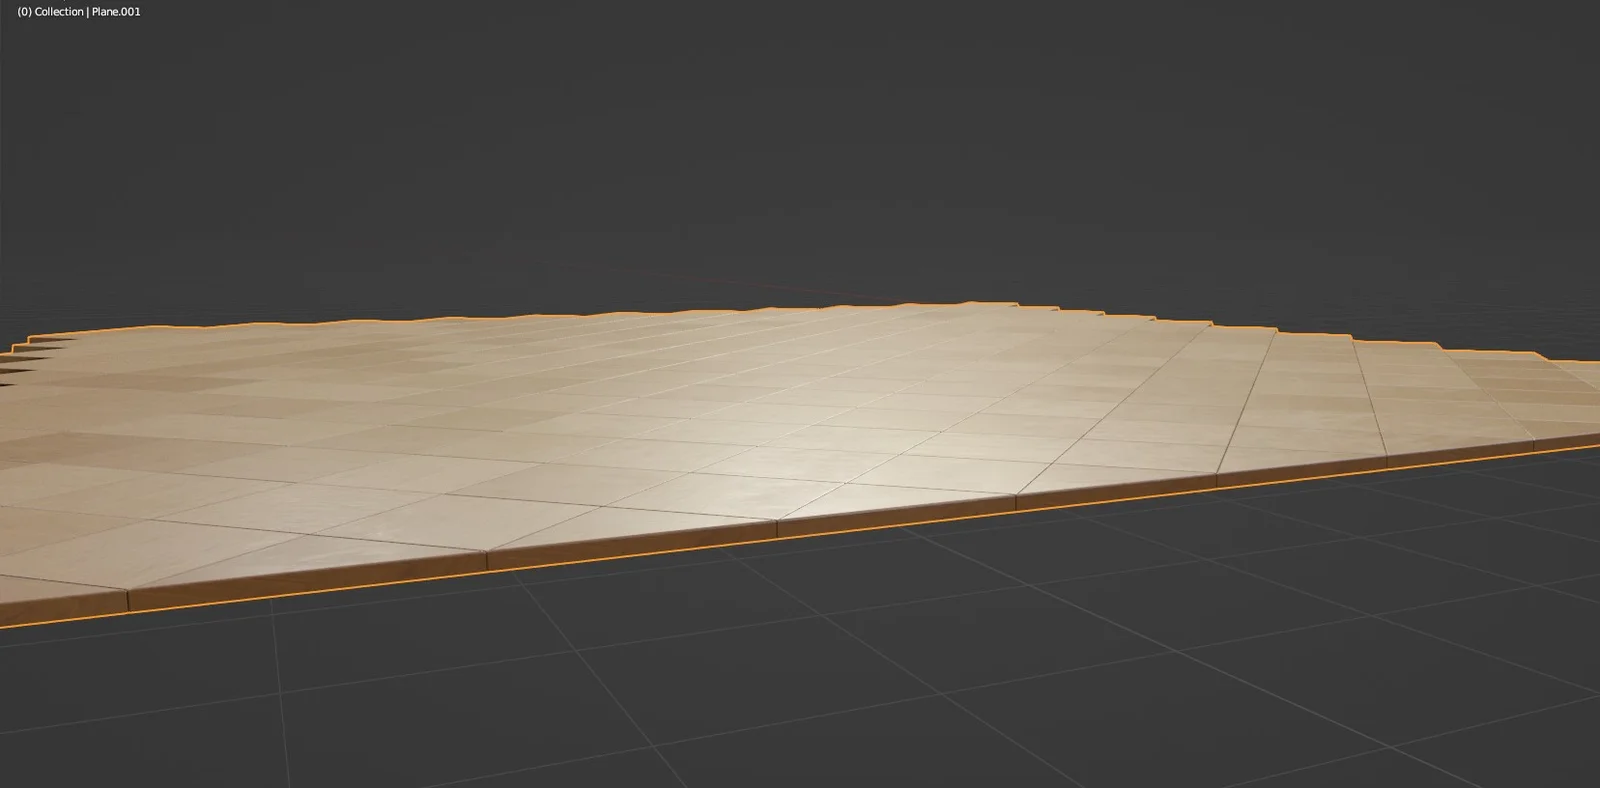Click the "(0) Collection | Plane.001" overlay text

pyautogui.click(x=79, y=12)
